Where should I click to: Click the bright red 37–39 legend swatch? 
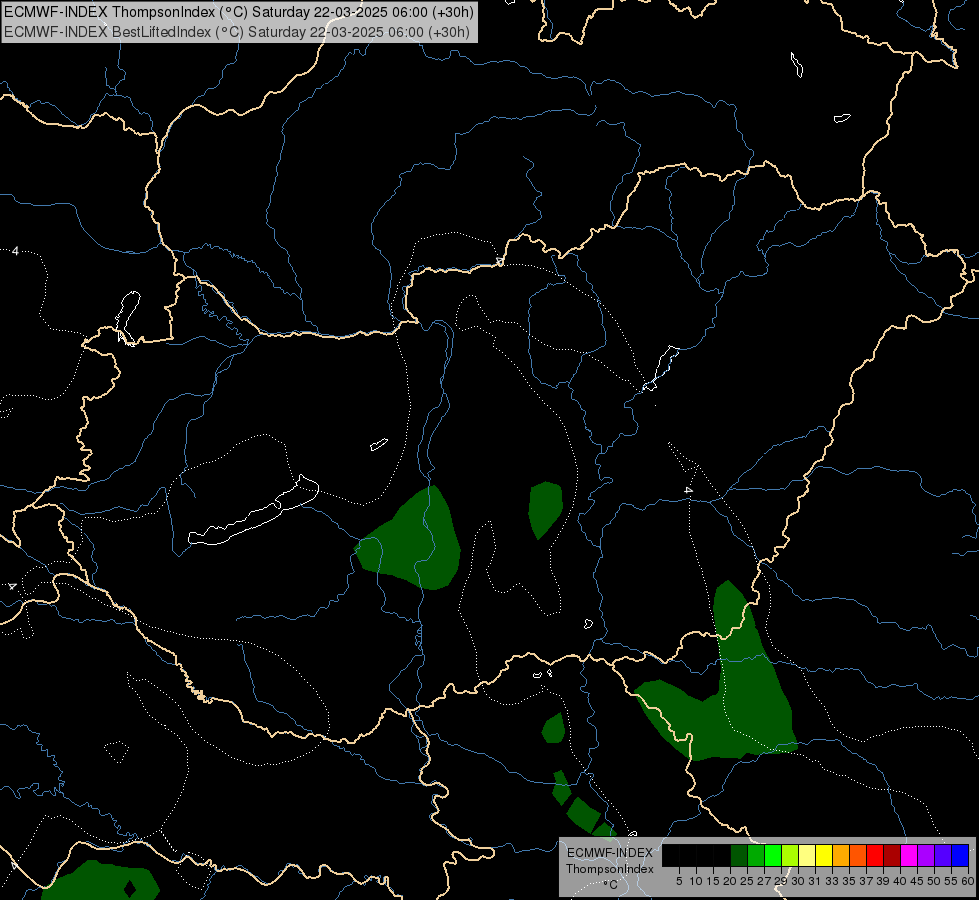point(875,855)
